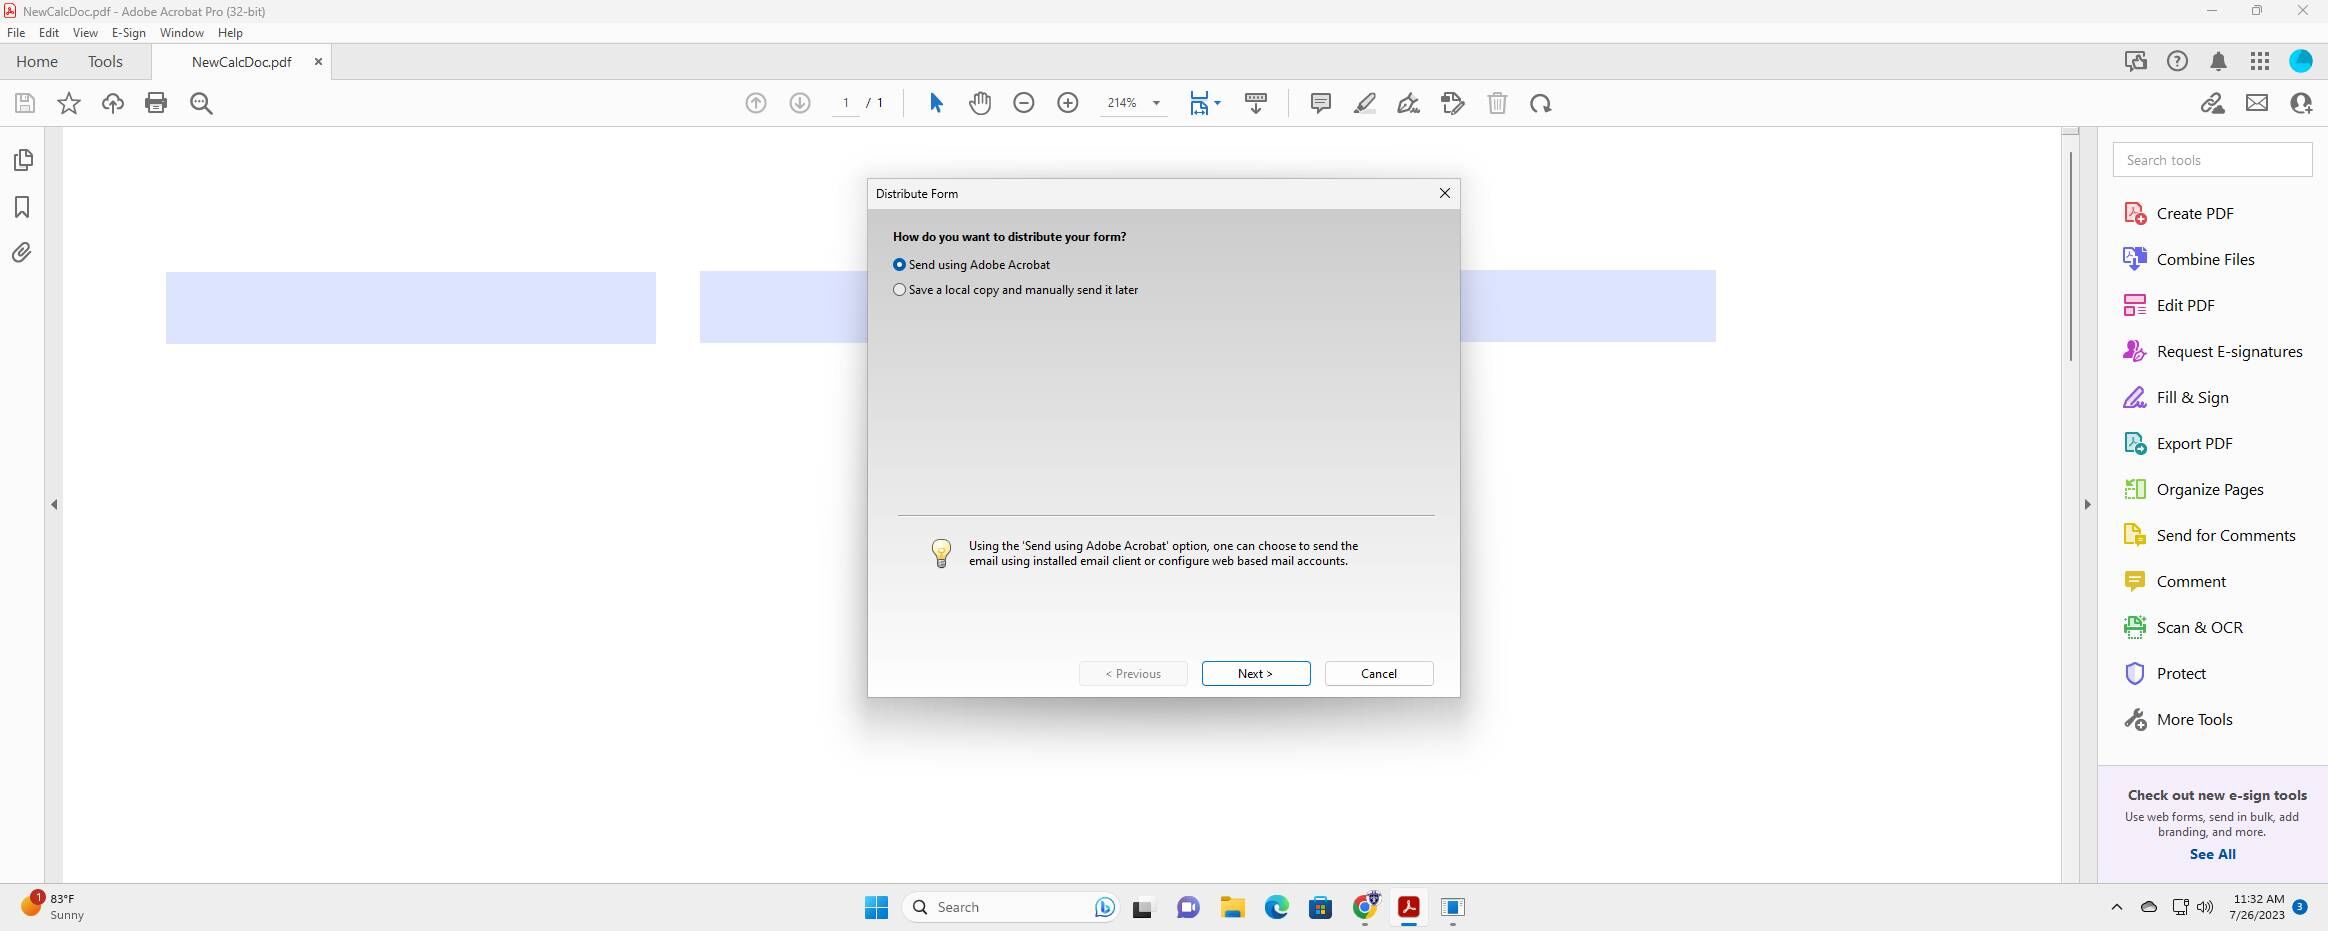The width and height of the screenshot is (2328, 931).
Task: Select Send using Adobe Acrobat
Action: [x=900, y=264]
